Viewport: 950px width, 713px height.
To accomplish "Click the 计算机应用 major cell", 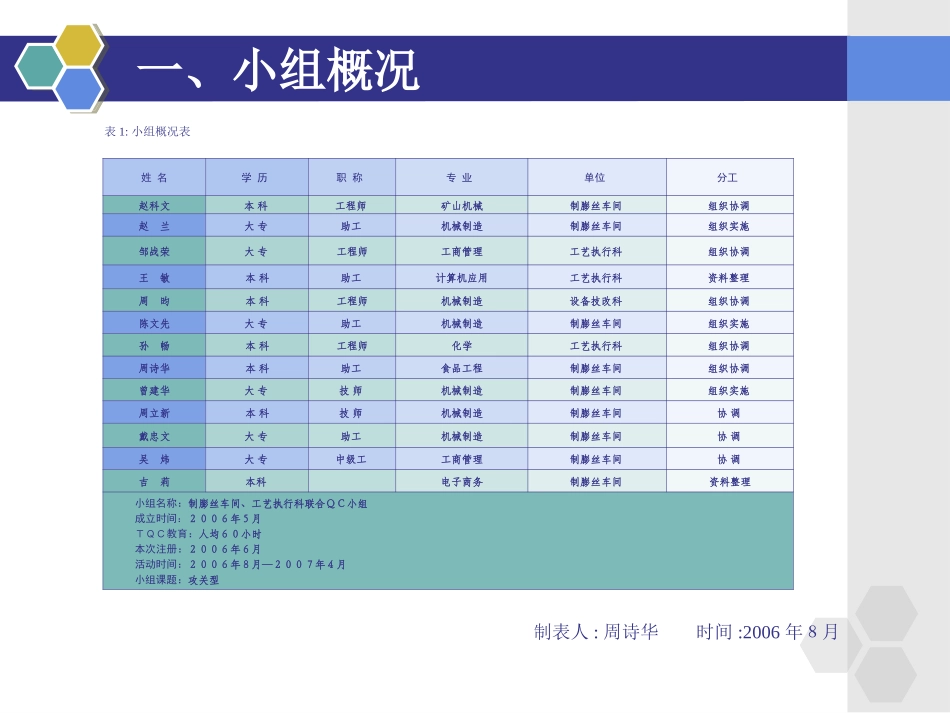I will click(462, 278).
